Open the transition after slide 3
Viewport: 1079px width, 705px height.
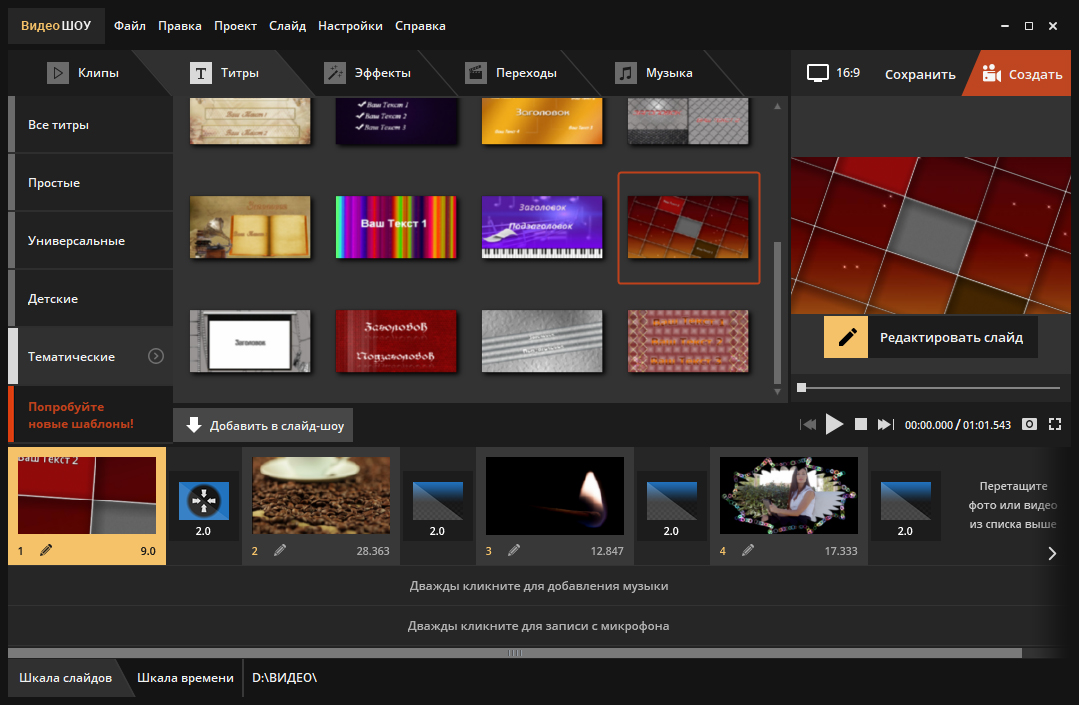pyautogui.click(x=672, y=501)
